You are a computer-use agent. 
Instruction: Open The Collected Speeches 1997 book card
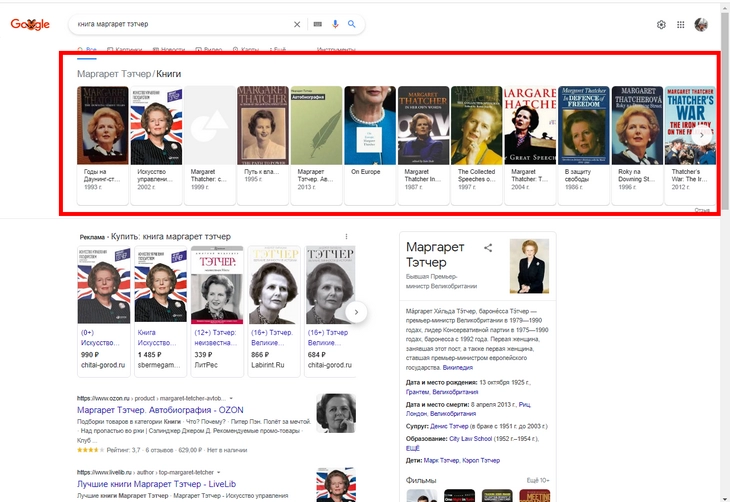coord(476,145)
